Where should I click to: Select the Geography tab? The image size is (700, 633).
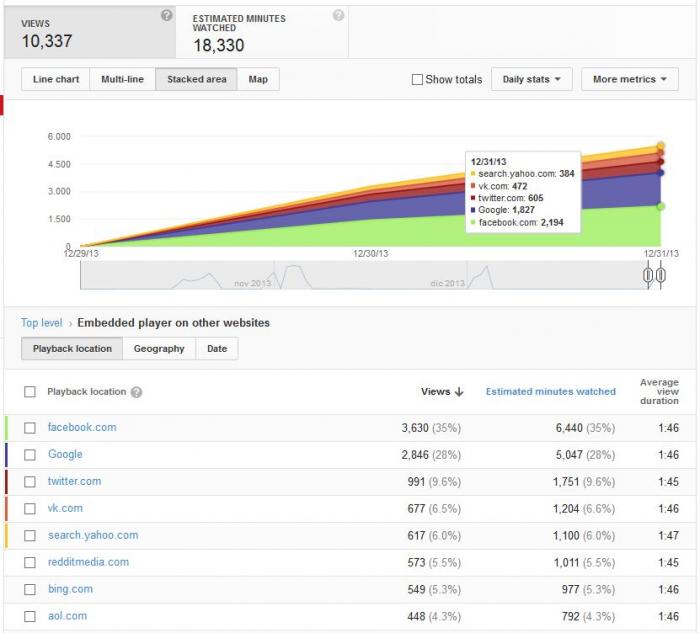pos(159,349)
